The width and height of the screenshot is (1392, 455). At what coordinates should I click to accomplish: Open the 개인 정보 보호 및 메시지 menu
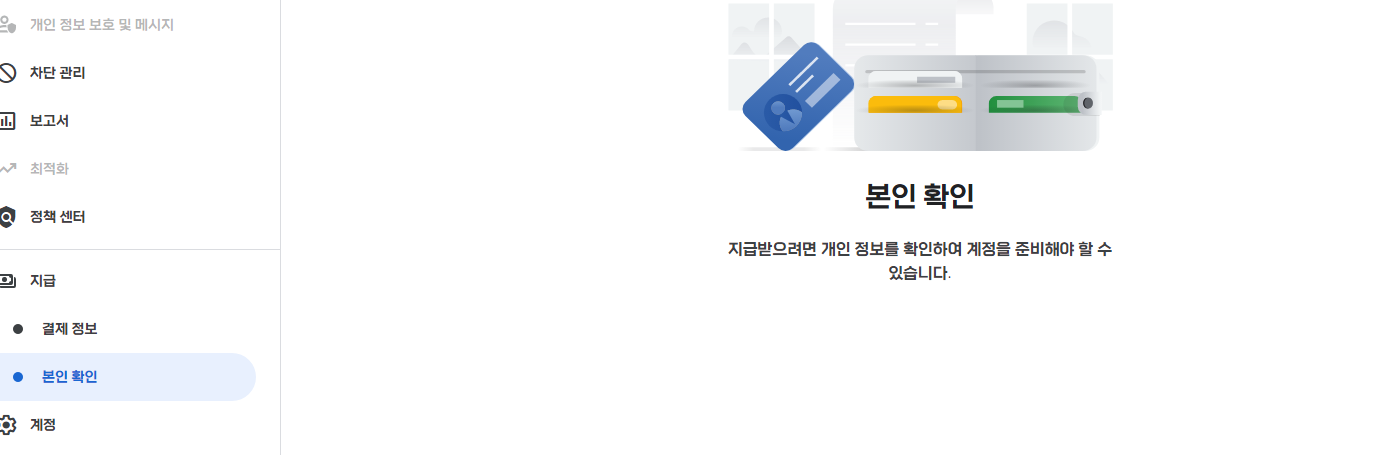tap(102, 25)
